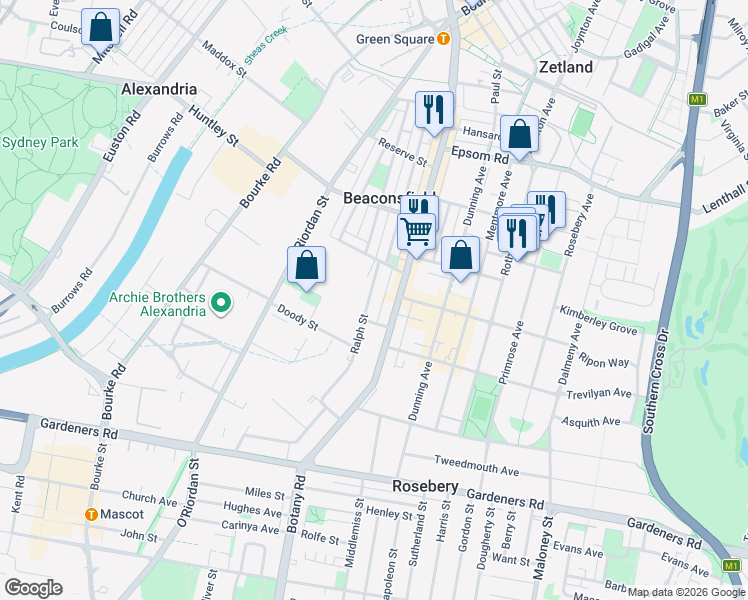Open the restaurant marker behind the shopping cart marker
The height and width of the screenshot is (600, 748).
coord(419,205)
